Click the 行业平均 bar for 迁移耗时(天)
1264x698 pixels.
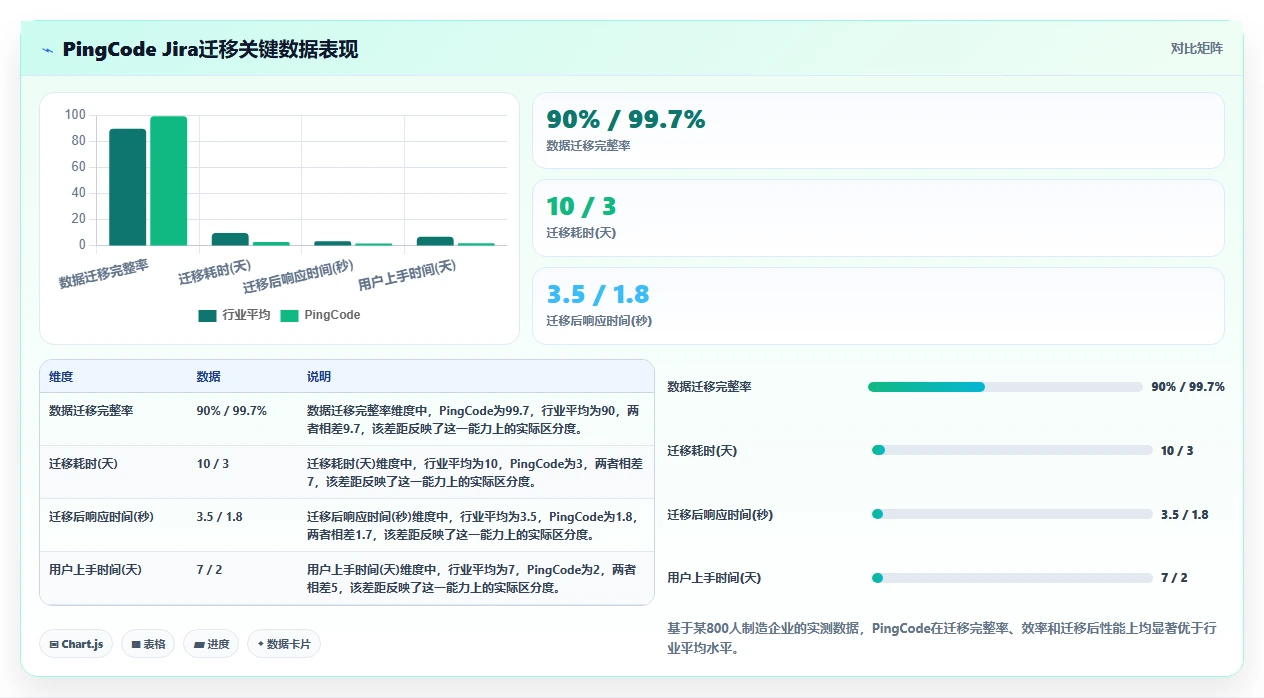[x=230, y=239]
